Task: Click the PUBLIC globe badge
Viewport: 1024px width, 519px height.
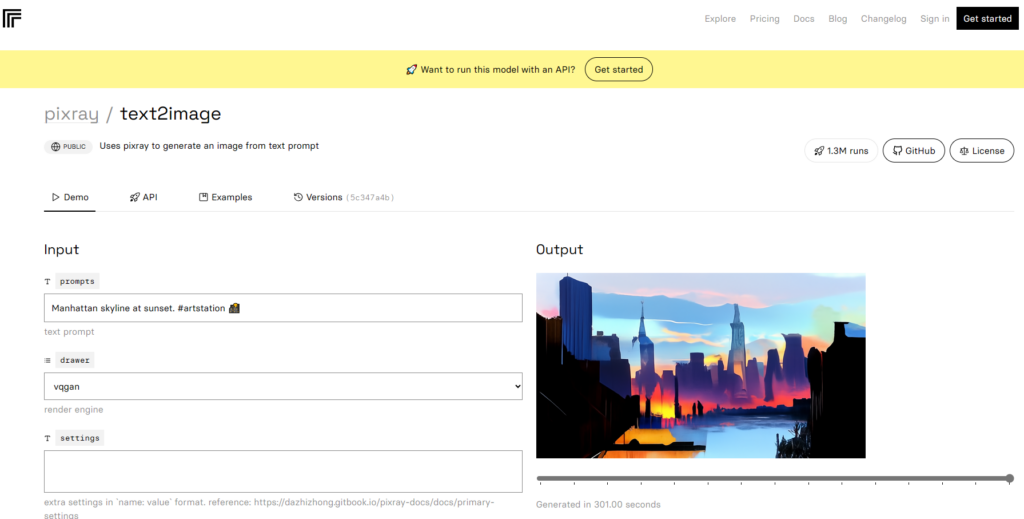Action: (68, 147)
